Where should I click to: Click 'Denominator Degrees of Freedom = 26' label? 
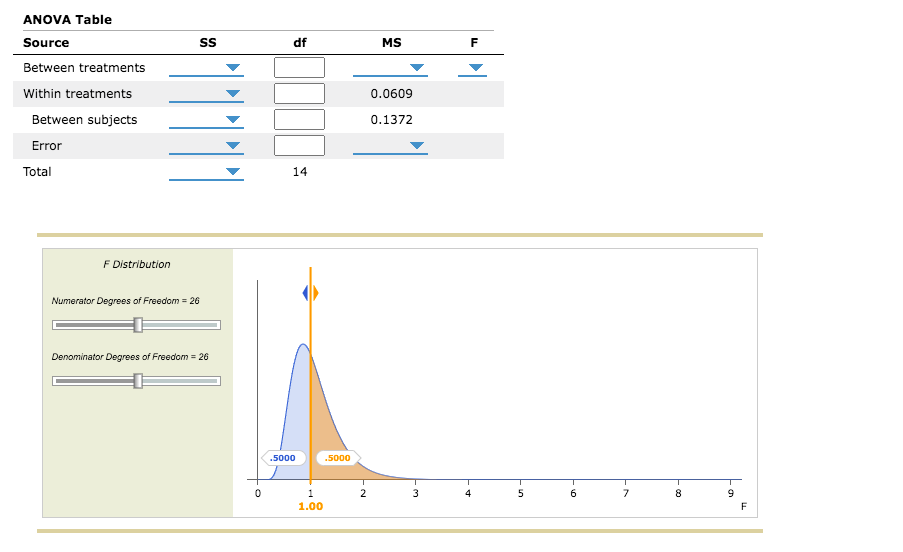tap(130, 357)
